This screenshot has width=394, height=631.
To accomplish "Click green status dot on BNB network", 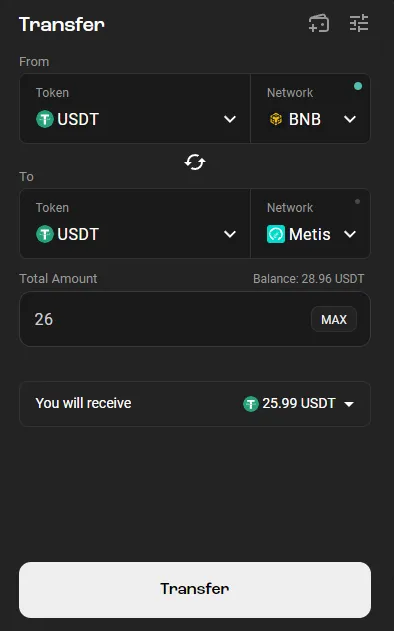I will coord(358,86).
